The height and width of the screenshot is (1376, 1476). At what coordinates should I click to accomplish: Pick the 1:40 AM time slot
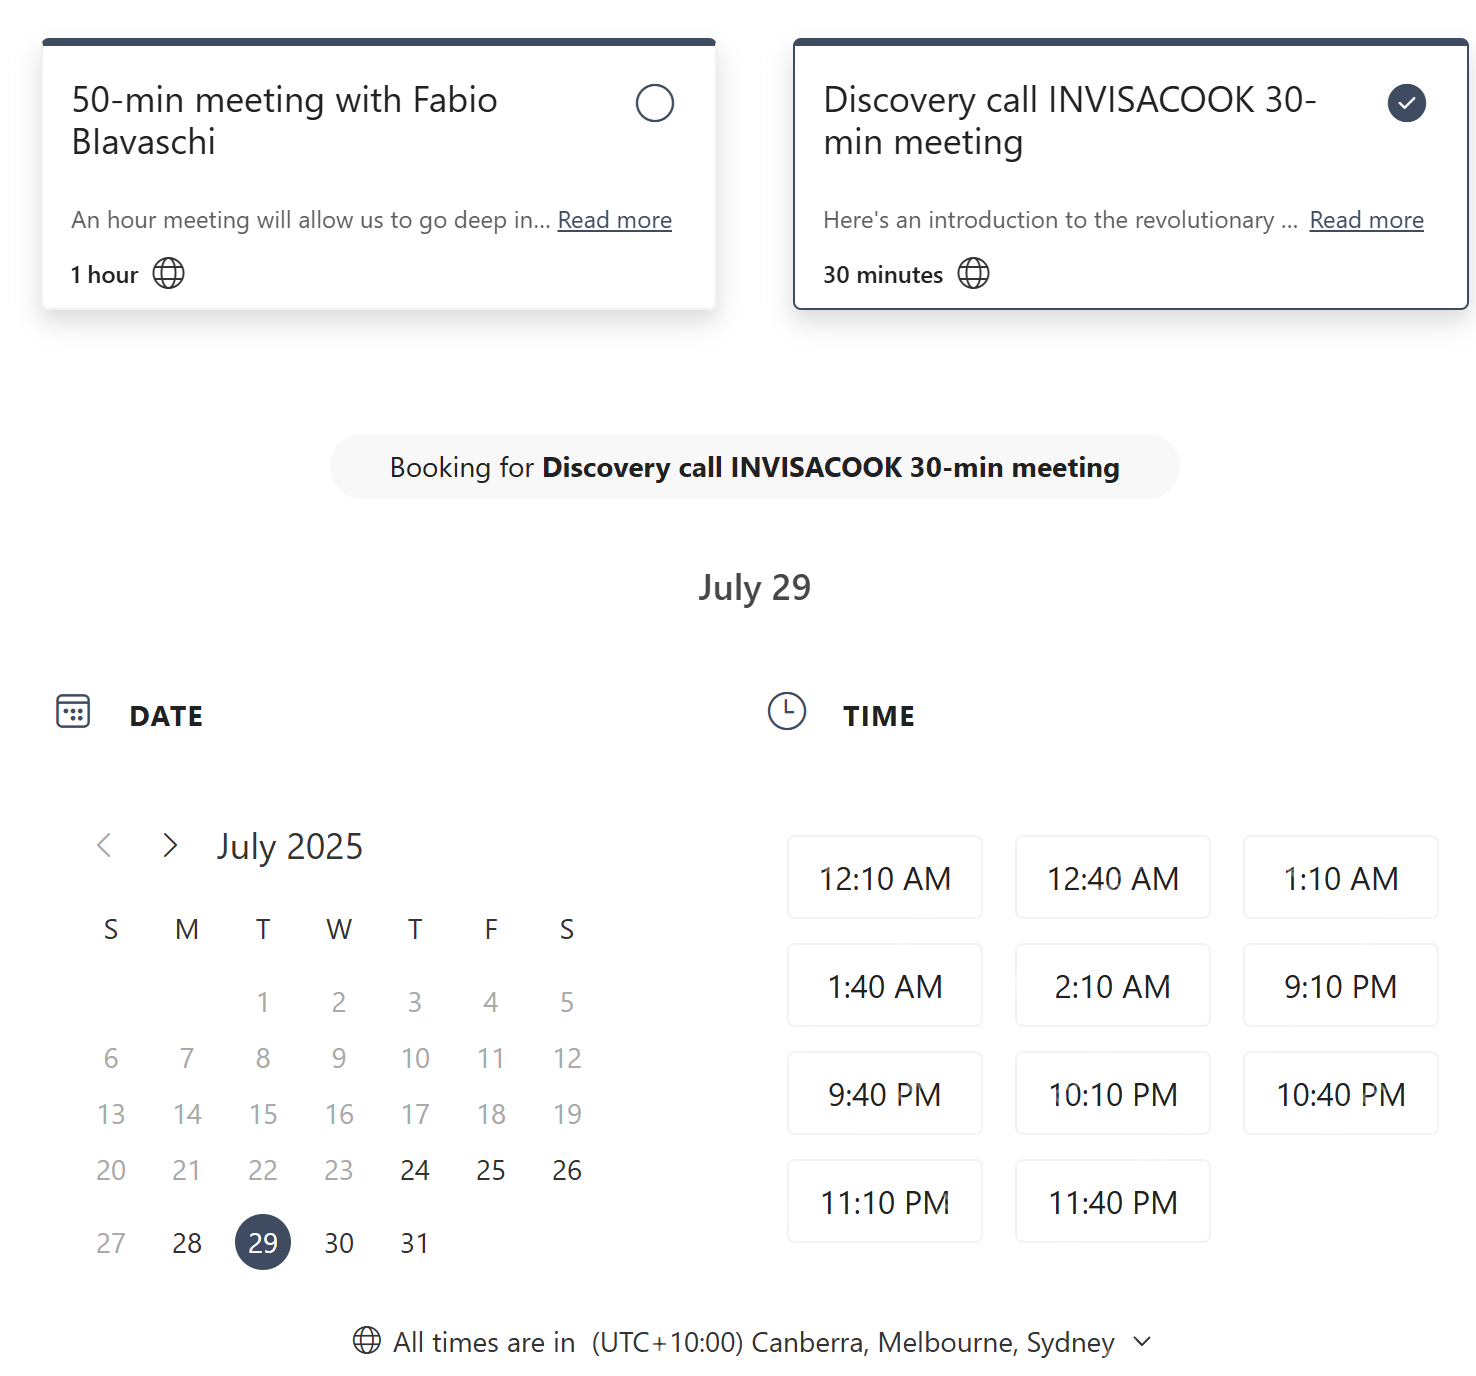coord(885,986)
